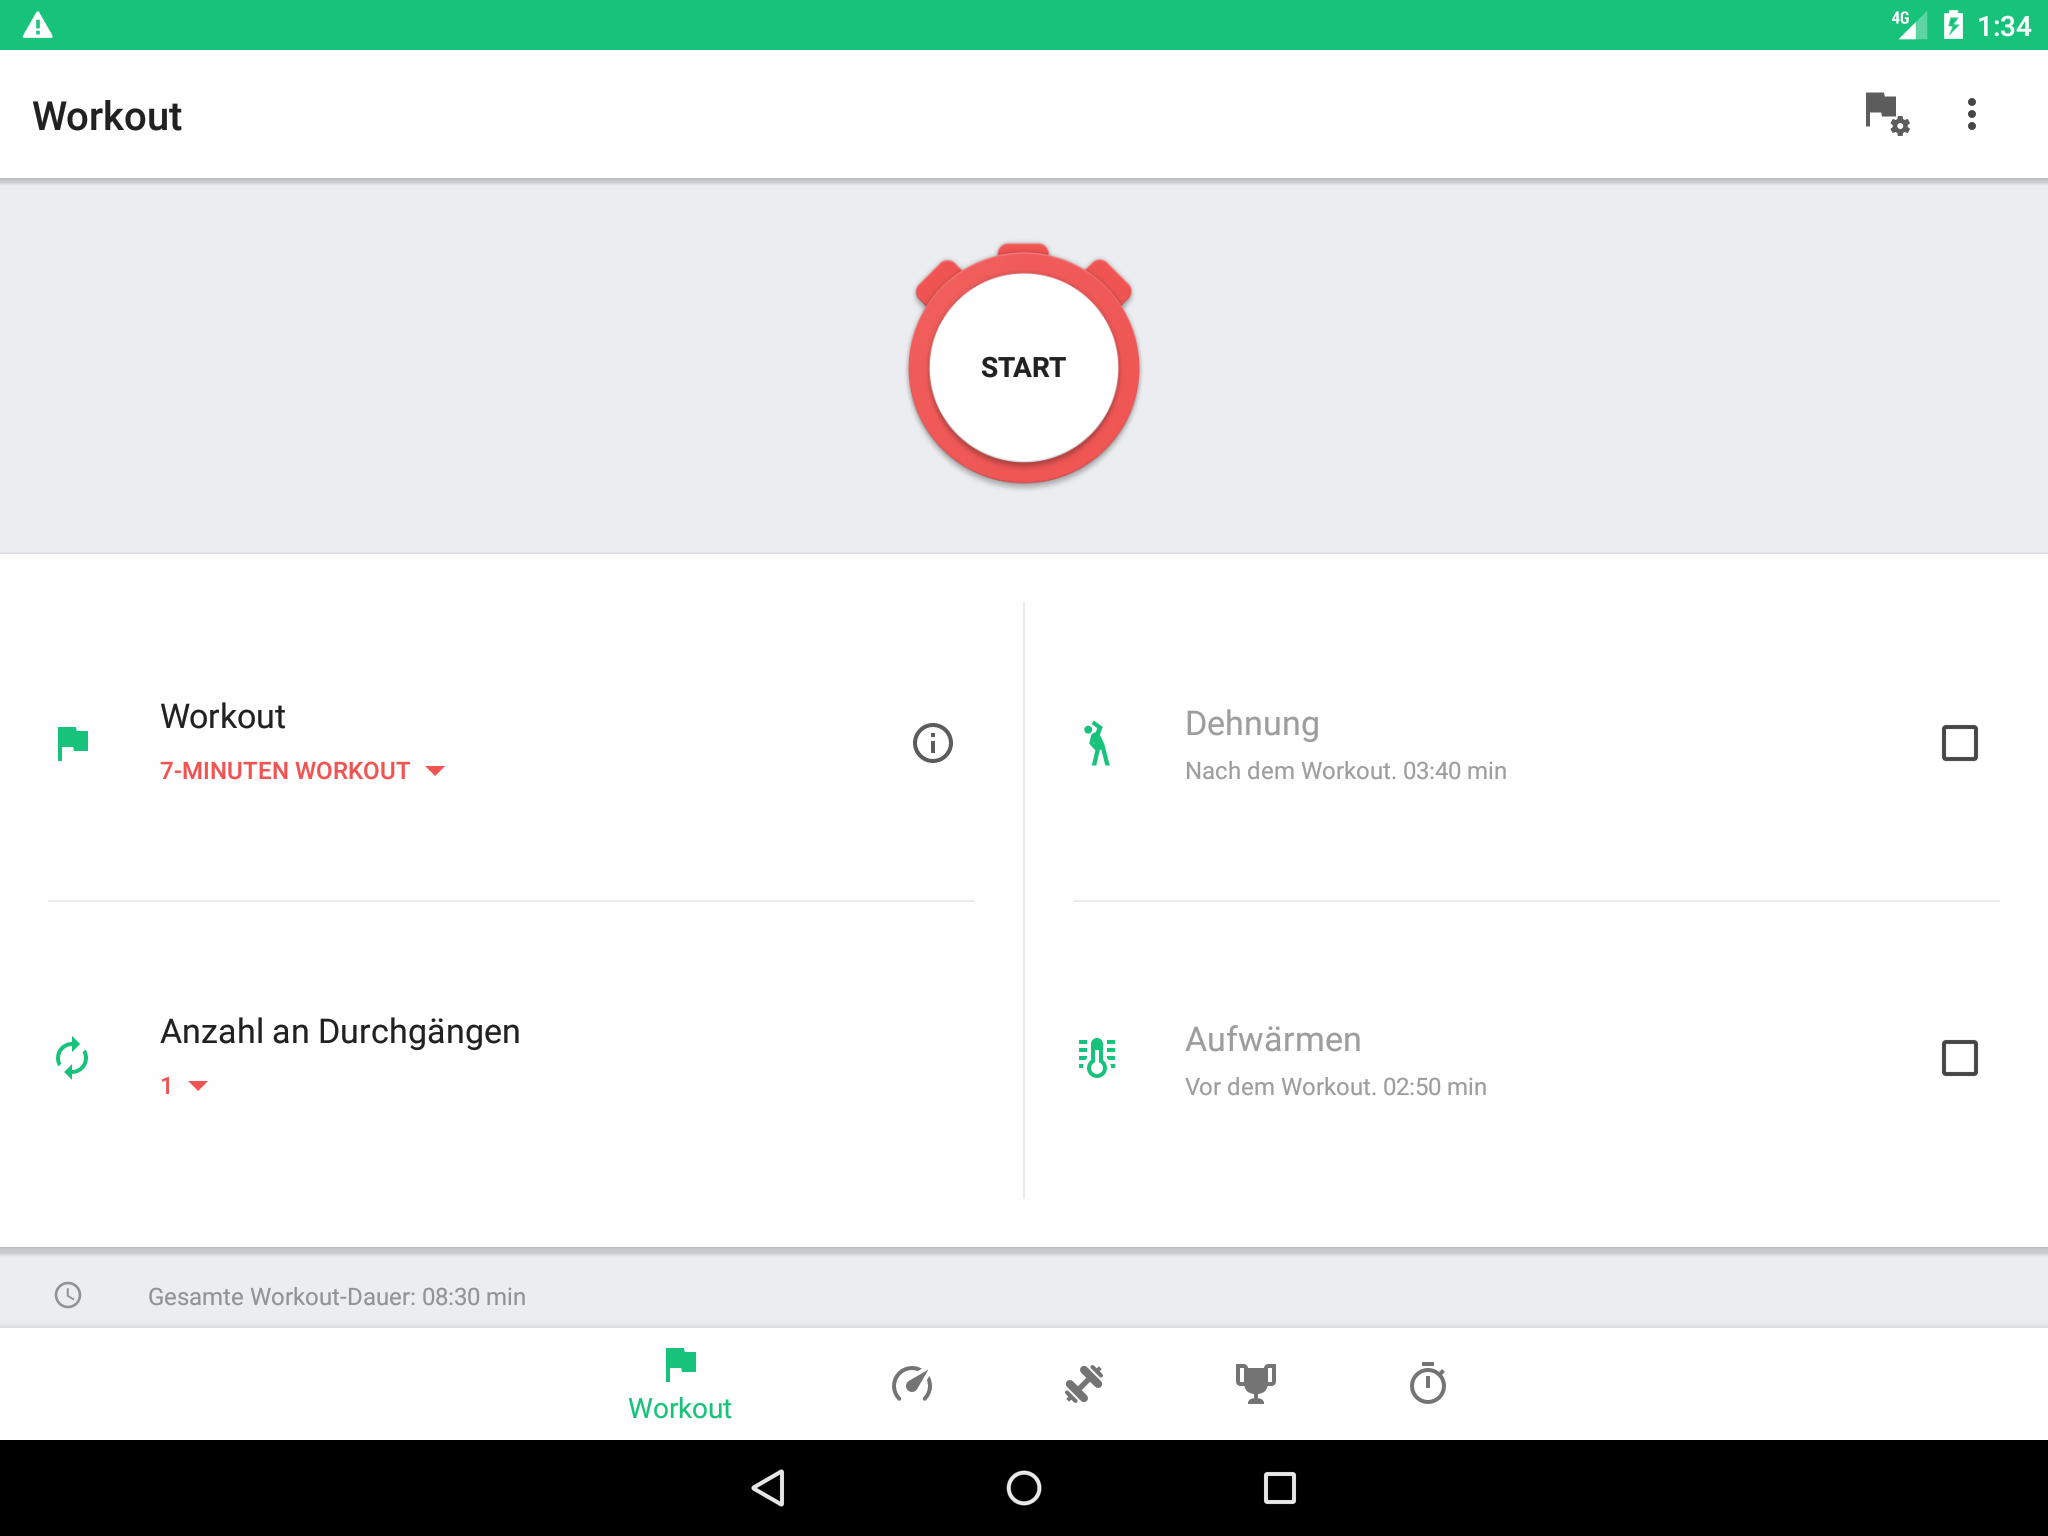The width and height of the screenshot is (2048, 1536).
Task: Open the three-dot overflow menu
Action: click(1971, 114)
